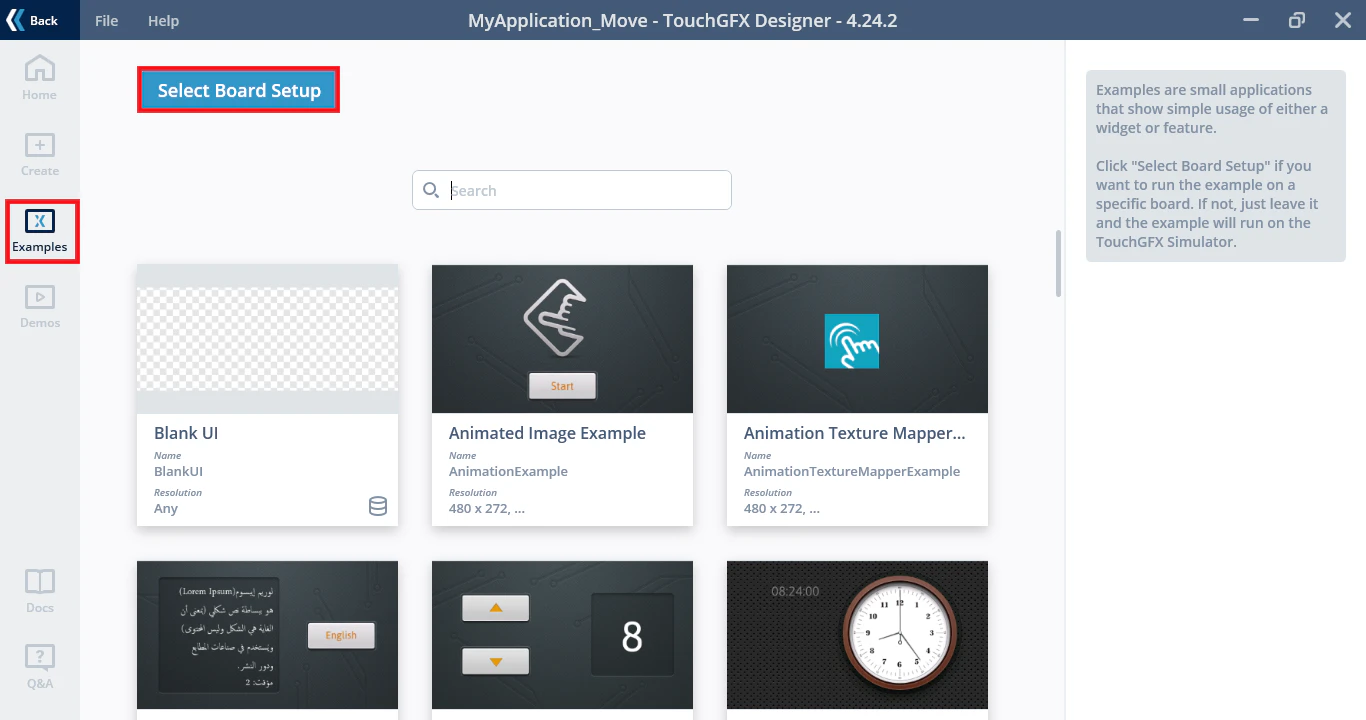Click the Animation Texture Mapper title text

[x=855, y=433]
